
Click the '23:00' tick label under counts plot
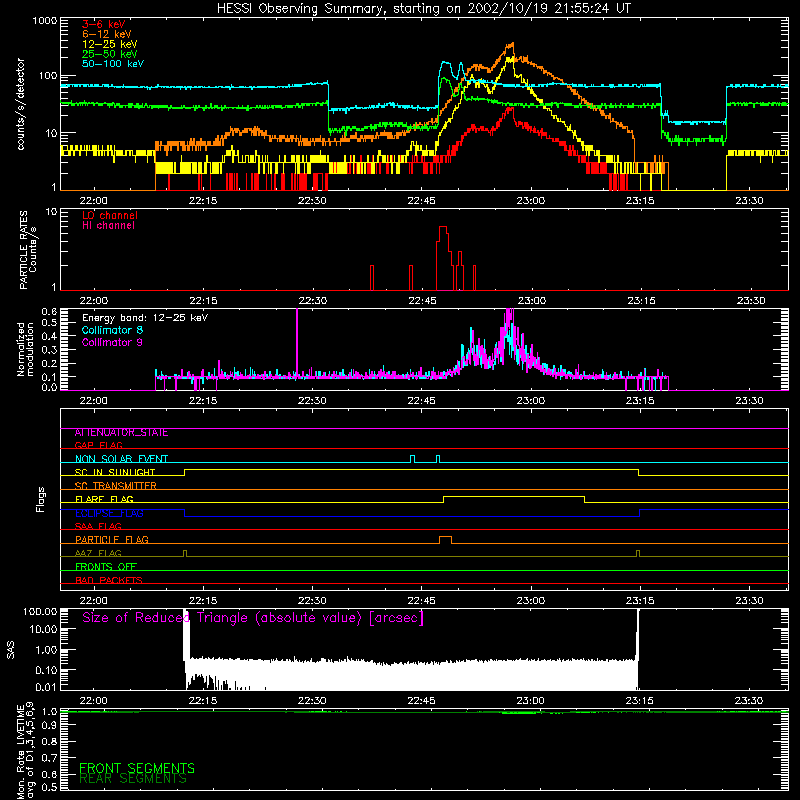pos(531,201)
